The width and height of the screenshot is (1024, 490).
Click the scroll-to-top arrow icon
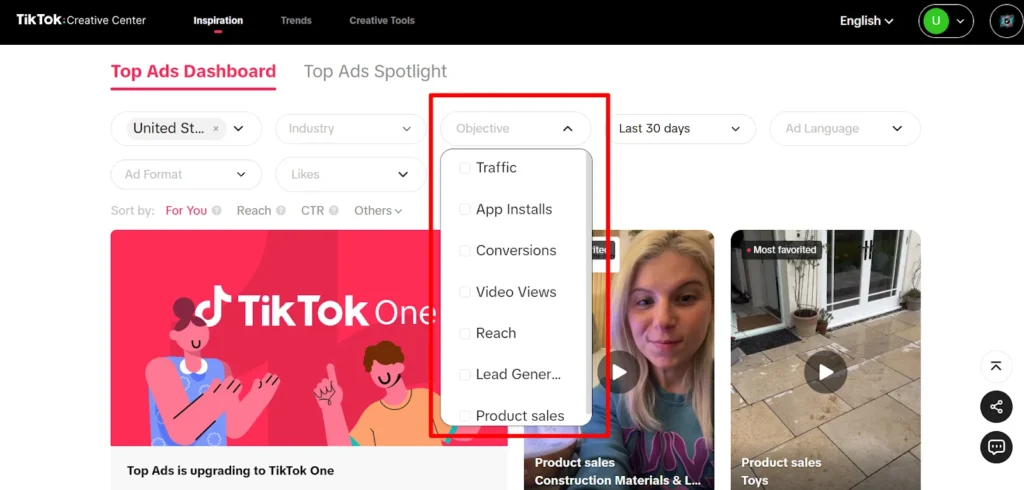tap(996, 366)
